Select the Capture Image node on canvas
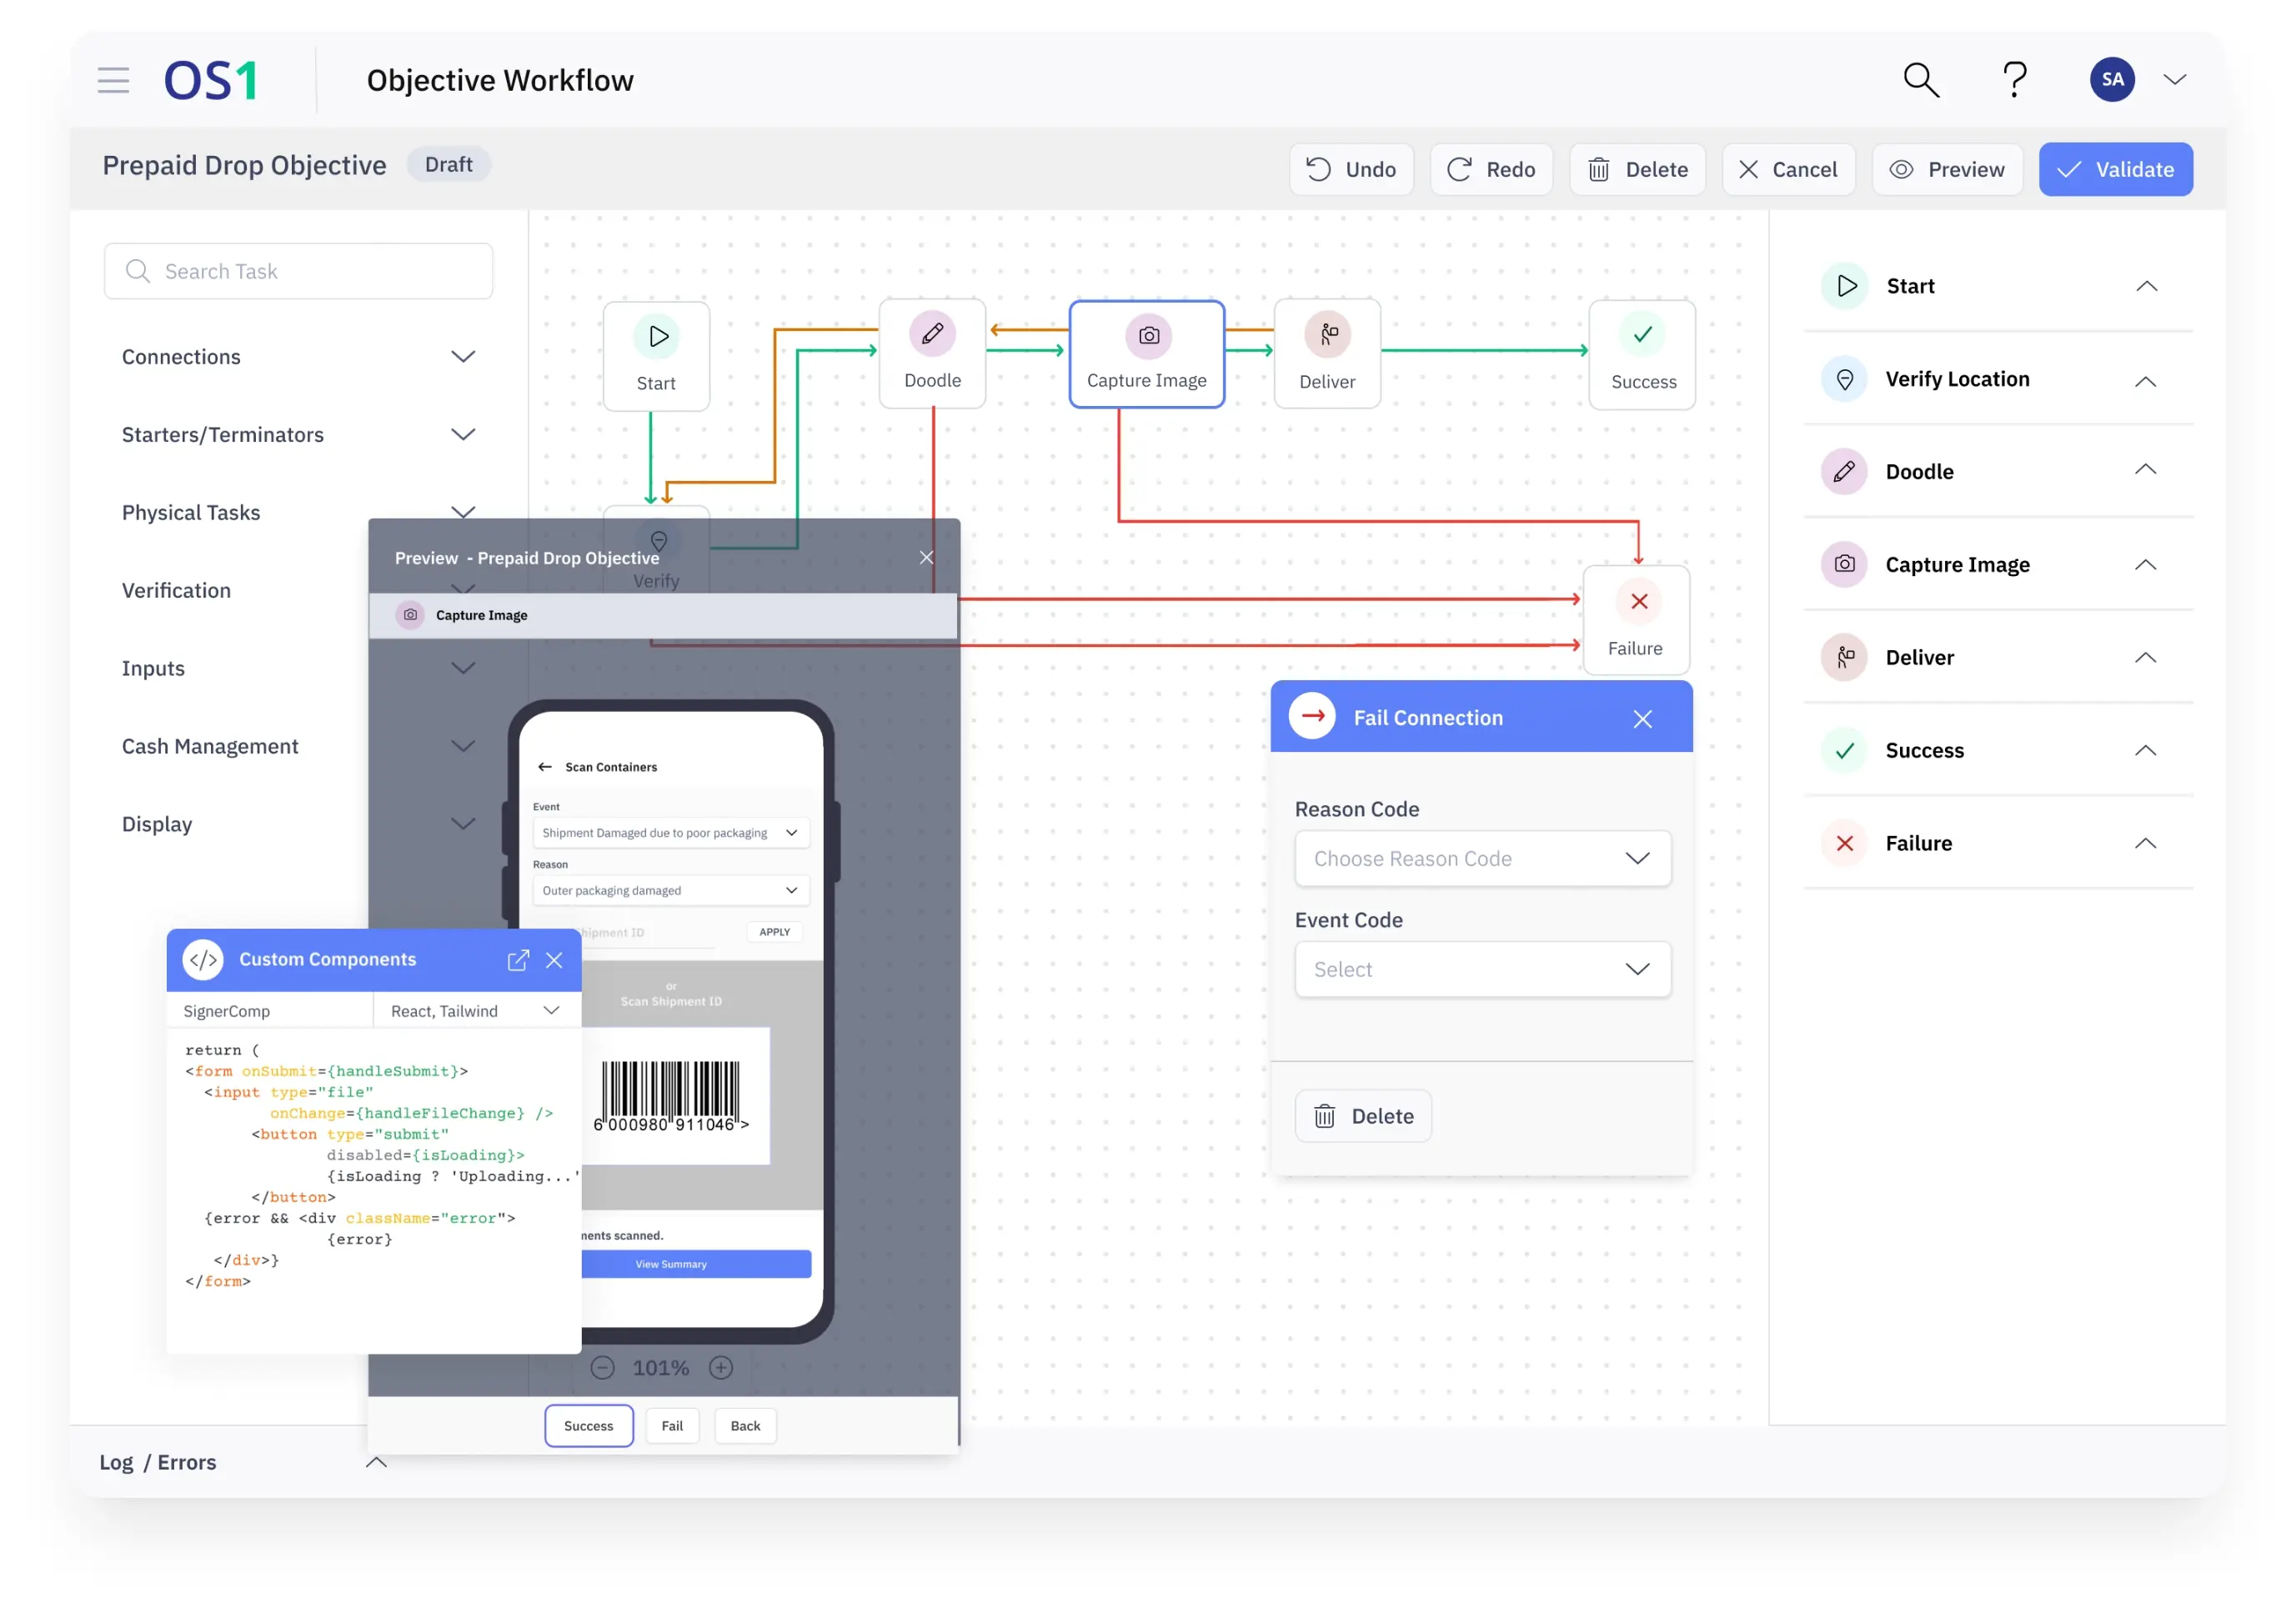The width and height of the screenshot is (2296, 1608). tap(1147, 354)
